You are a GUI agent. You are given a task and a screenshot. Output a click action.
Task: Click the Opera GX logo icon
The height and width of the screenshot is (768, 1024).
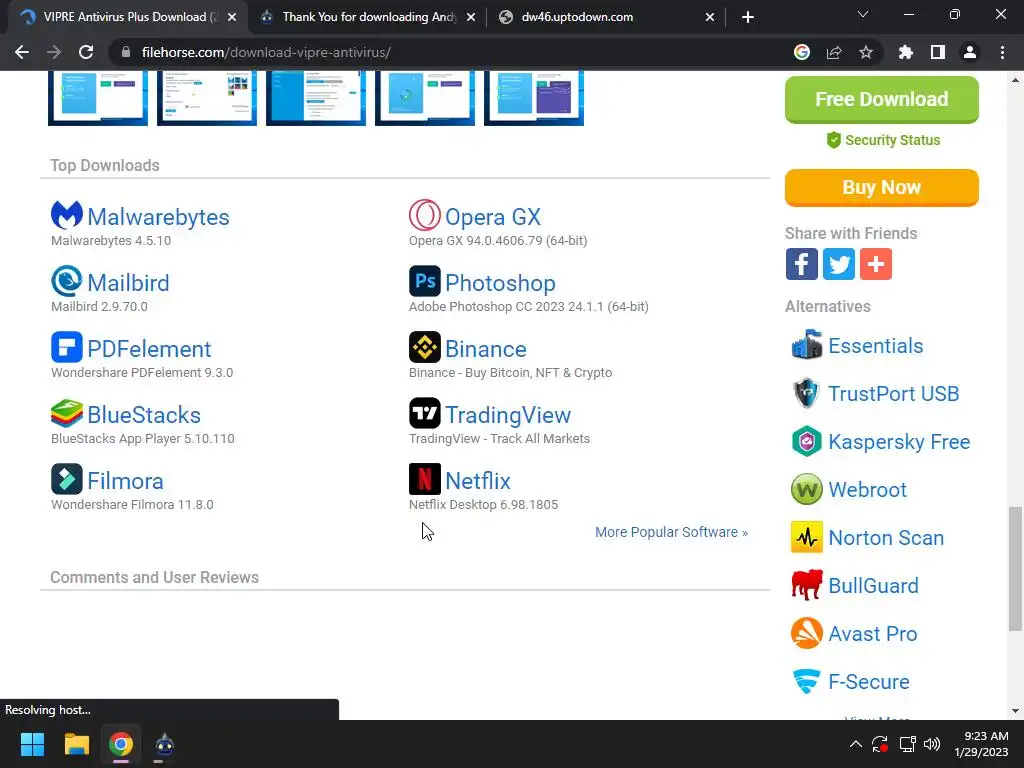pos(424,216)
